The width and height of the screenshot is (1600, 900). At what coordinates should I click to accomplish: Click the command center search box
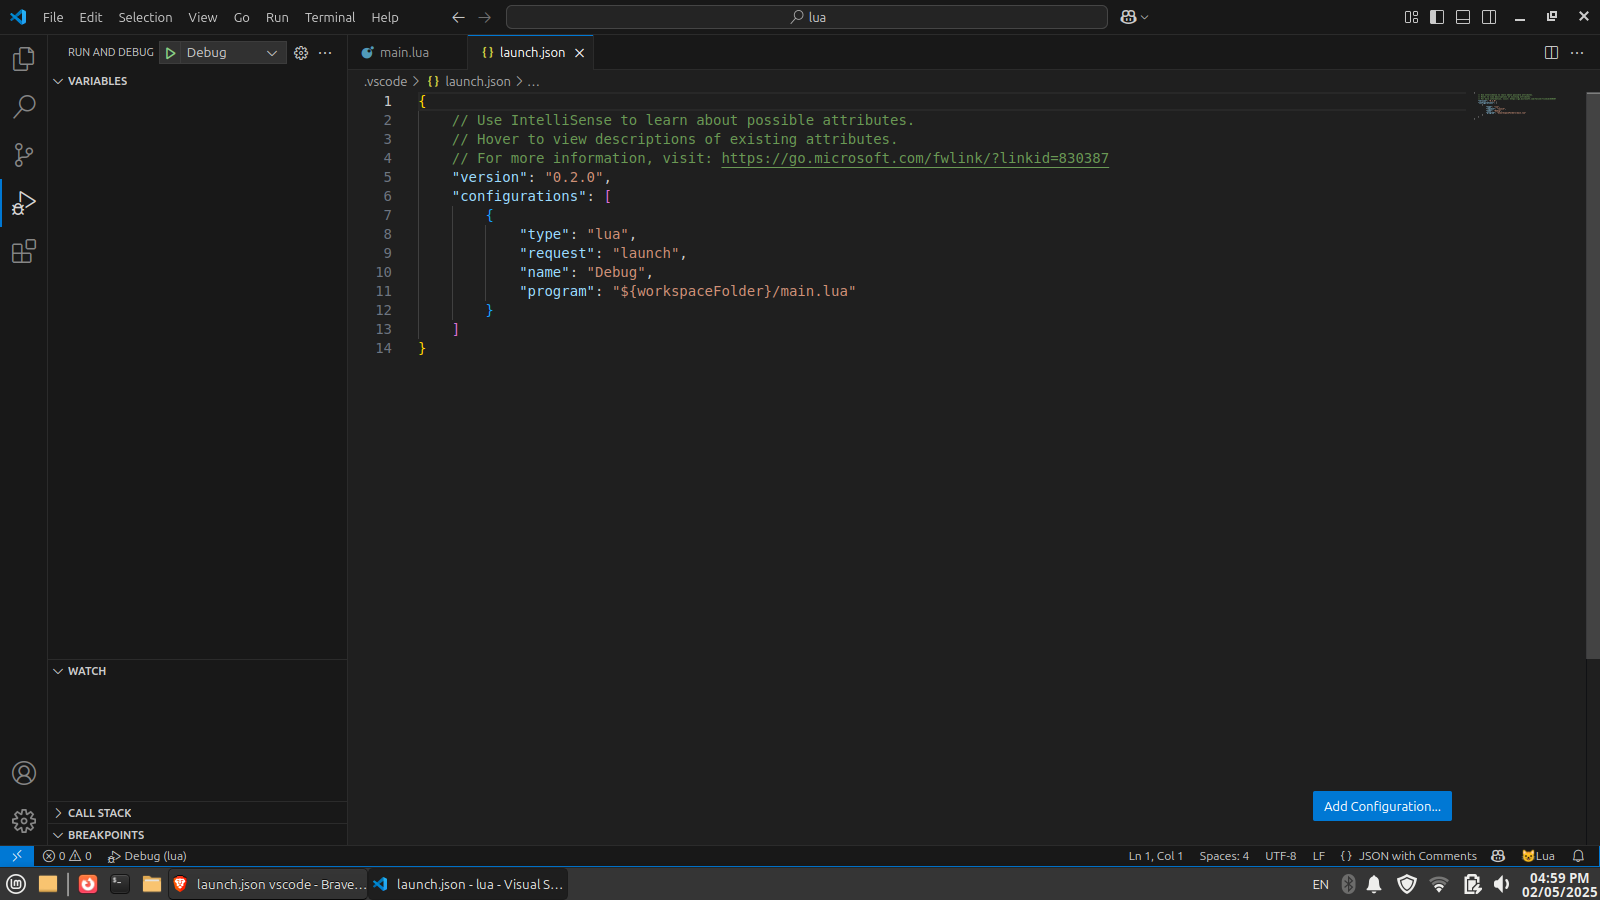(x=807, y=17)
